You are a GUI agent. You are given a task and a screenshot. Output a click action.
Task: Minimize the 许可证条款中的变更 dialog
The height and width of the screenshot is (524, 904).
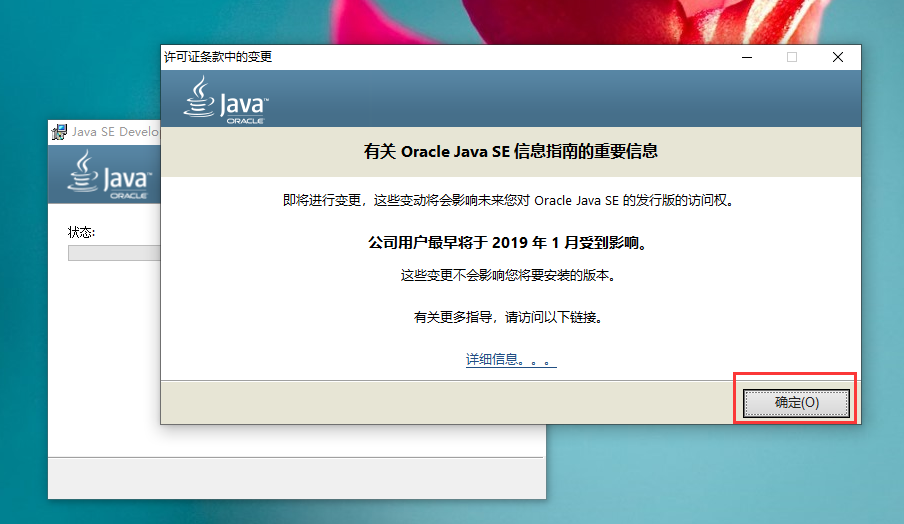pyautogui.click(x=747, y=57)
